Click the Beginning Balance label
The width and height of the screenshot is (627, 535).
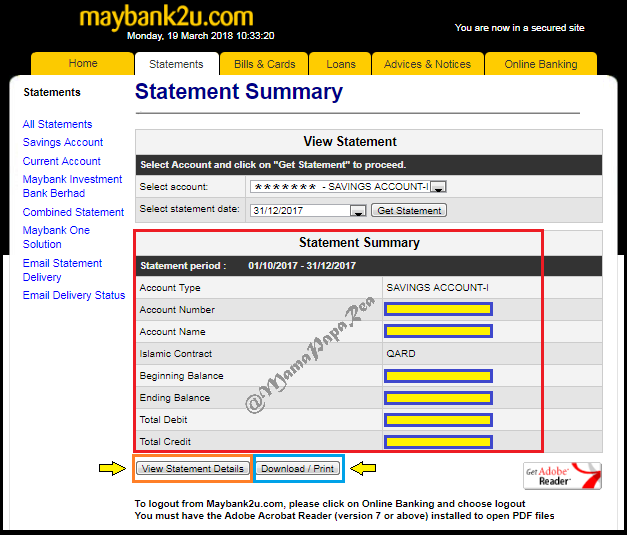182,376
